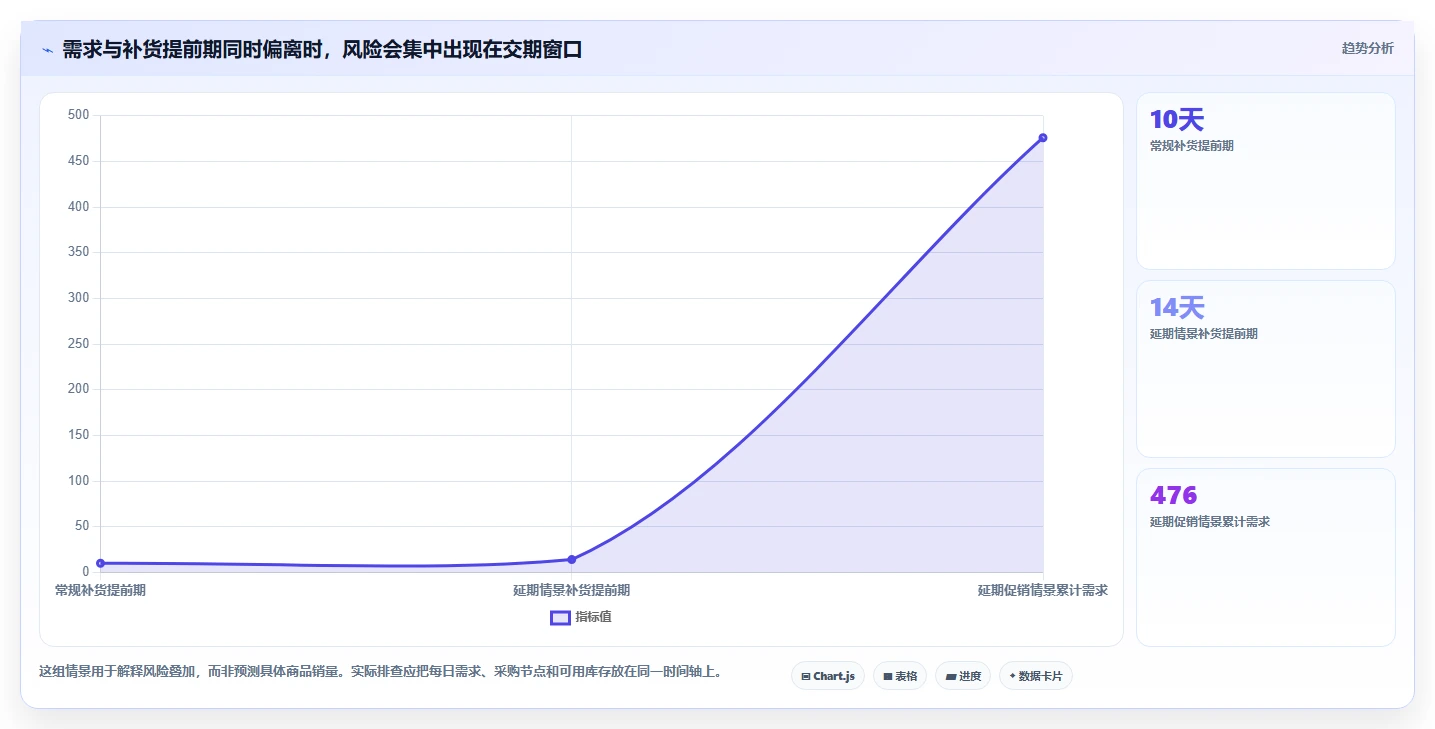Click the Chart.js tag chip

tap(827, 676)
